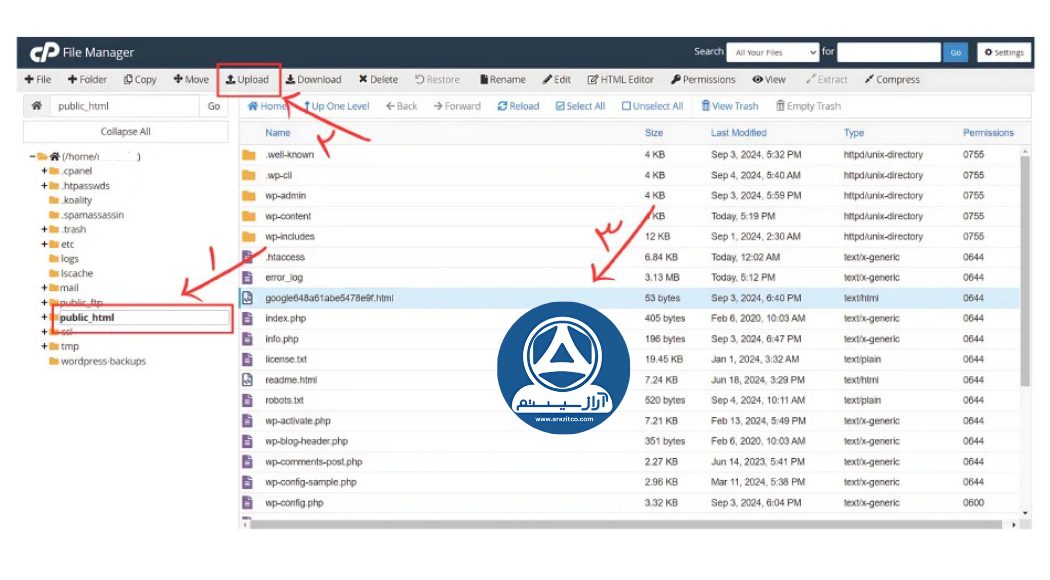Screen dimensions: 1050x580
Task: Launch the HTML Editor
Action: (621, 80)
